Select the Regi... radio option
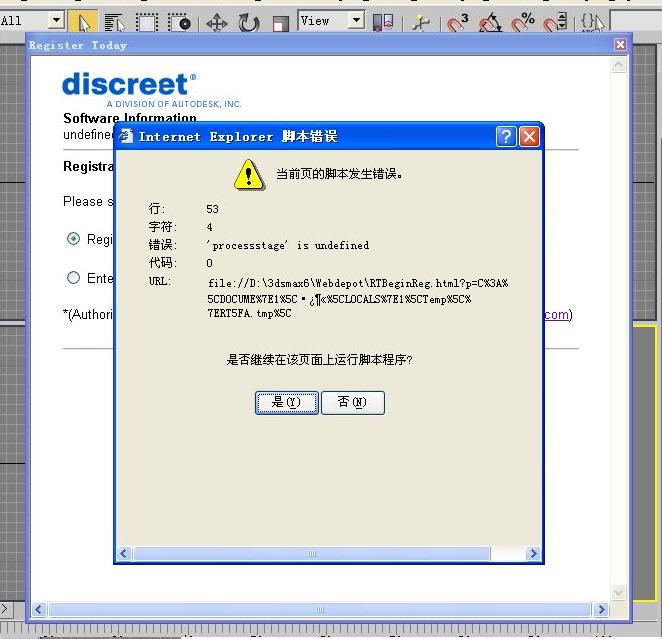 pos(73,239)
